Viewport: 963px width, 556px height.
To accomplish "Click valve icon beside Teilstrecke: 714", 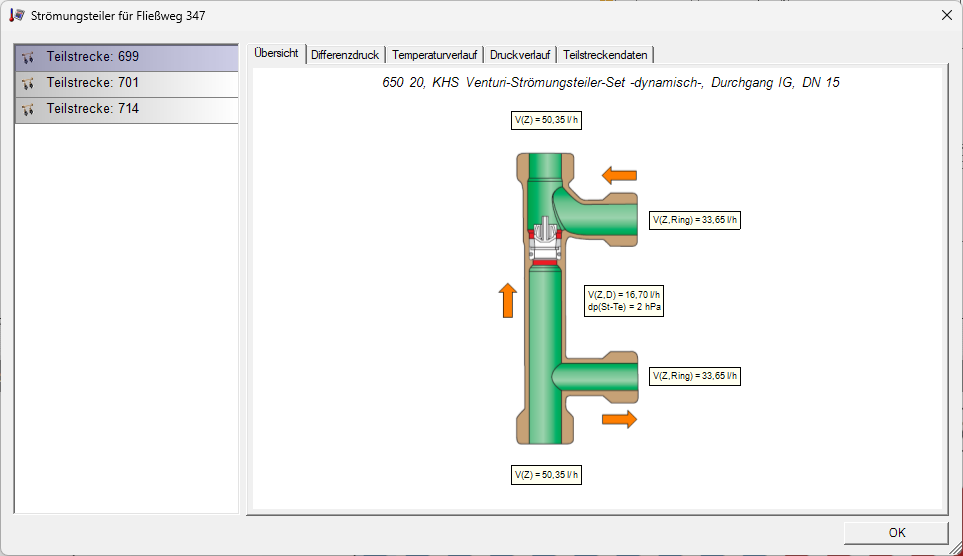I will coord(28,110).
